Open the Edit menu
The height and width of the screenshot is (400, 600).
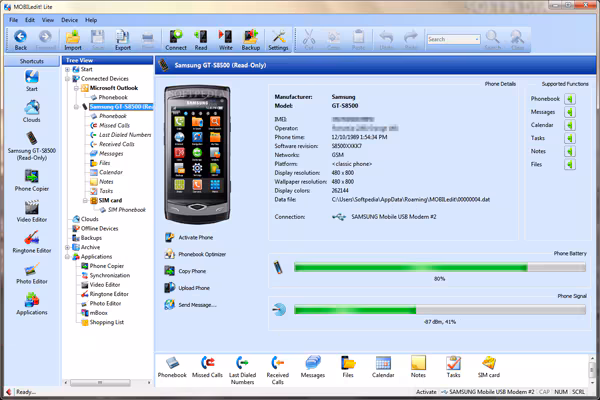pos(30,20)
